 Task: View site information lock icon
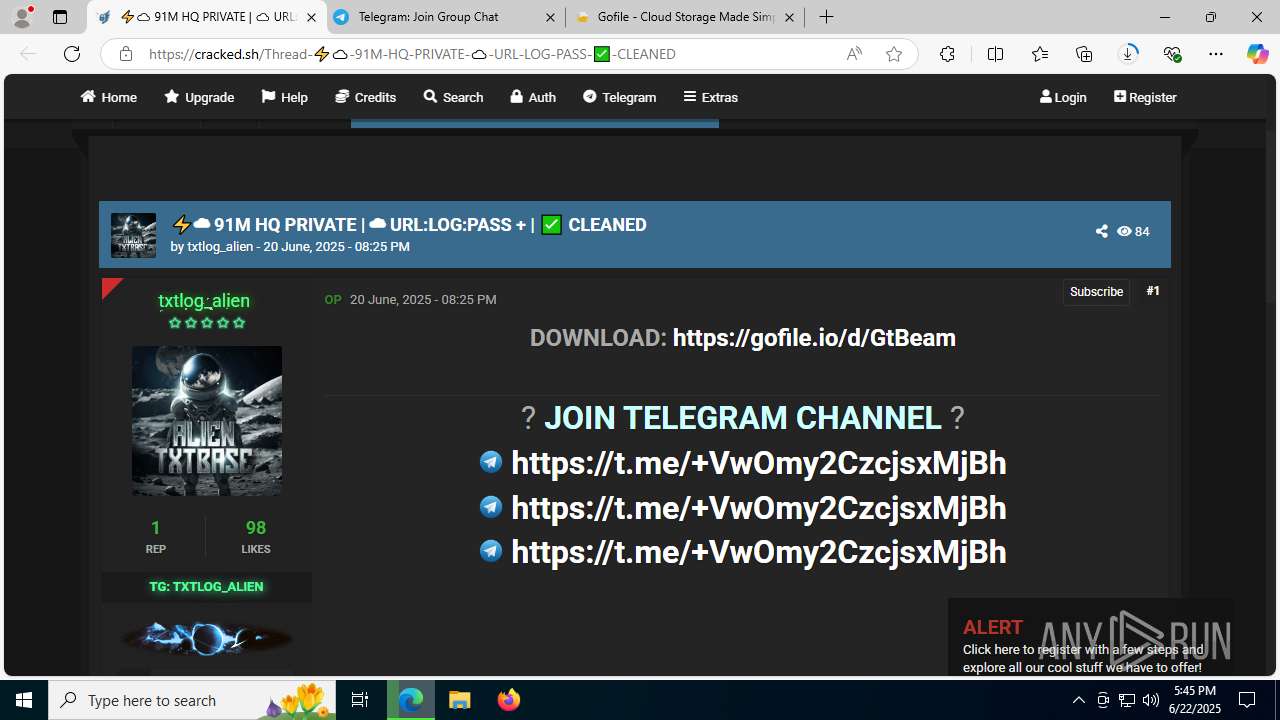coord(126,54)
